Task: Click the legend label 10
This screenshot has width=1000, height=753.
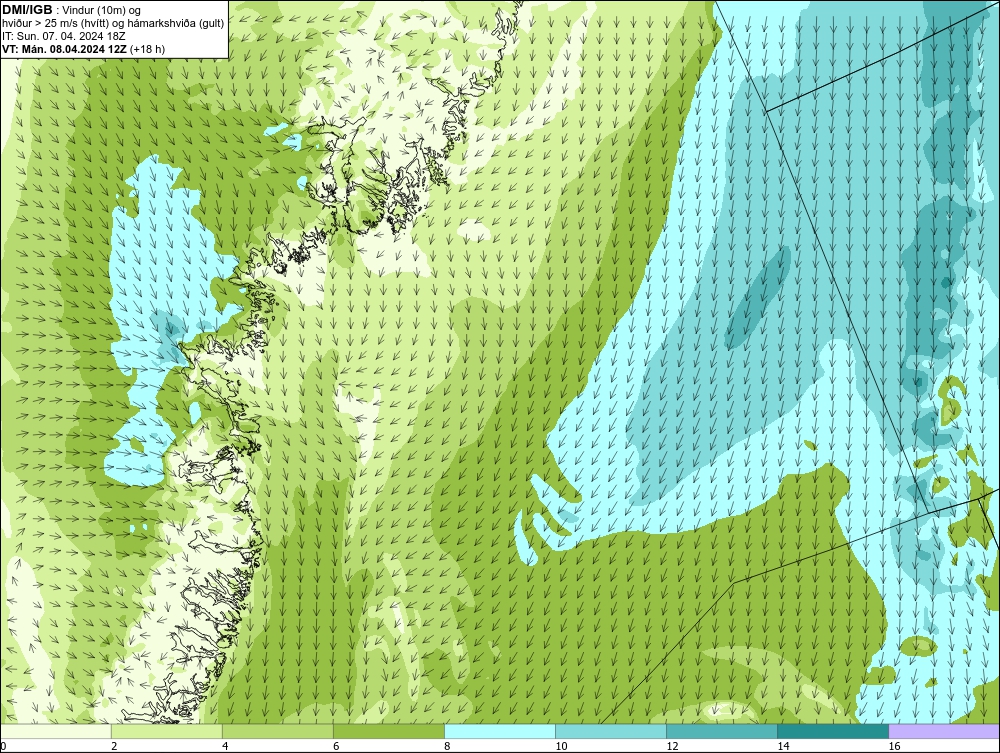Action: pyautogui.click(x=561, y=746)
